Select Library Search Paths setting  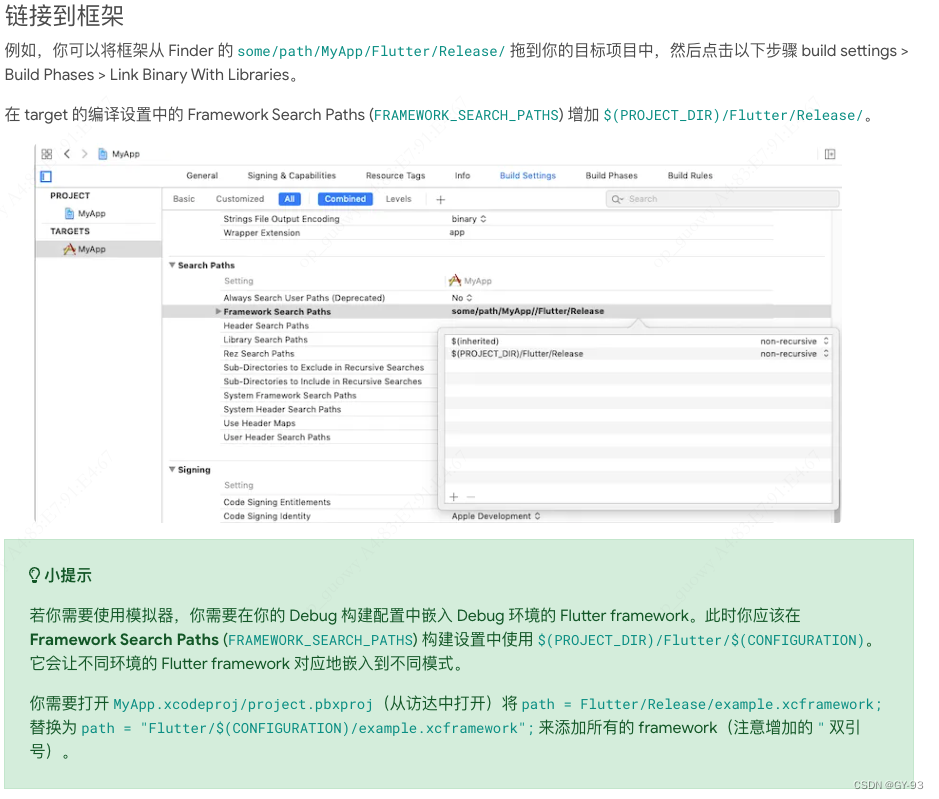tap(265, 340)
